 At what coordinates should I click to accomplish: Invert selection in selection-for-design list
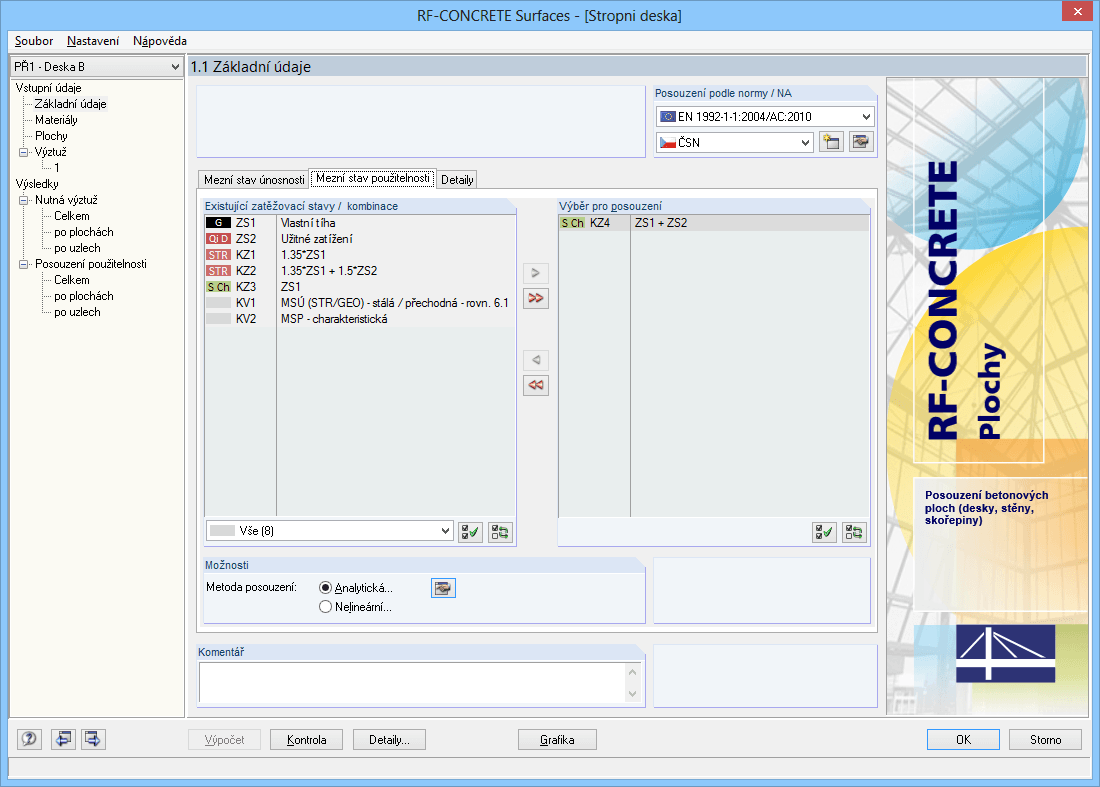(854, 532)
